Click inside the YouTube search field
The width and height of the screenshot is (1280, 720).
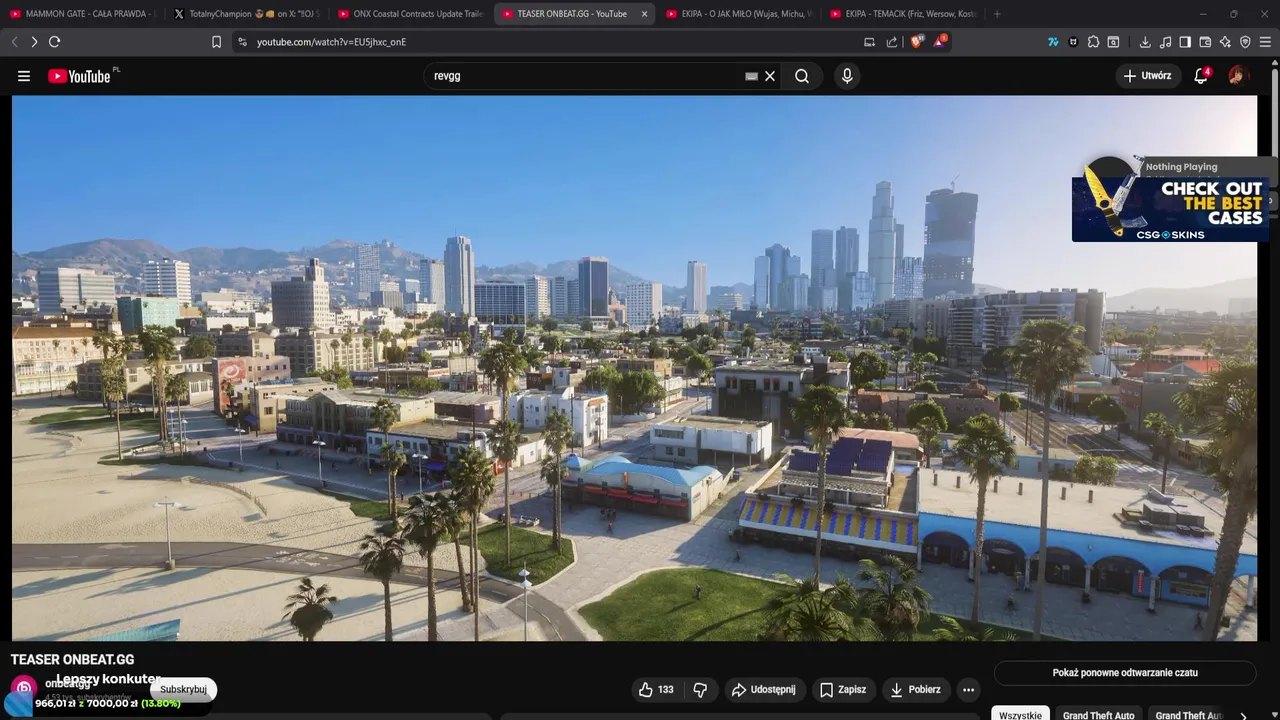(585, 76)
